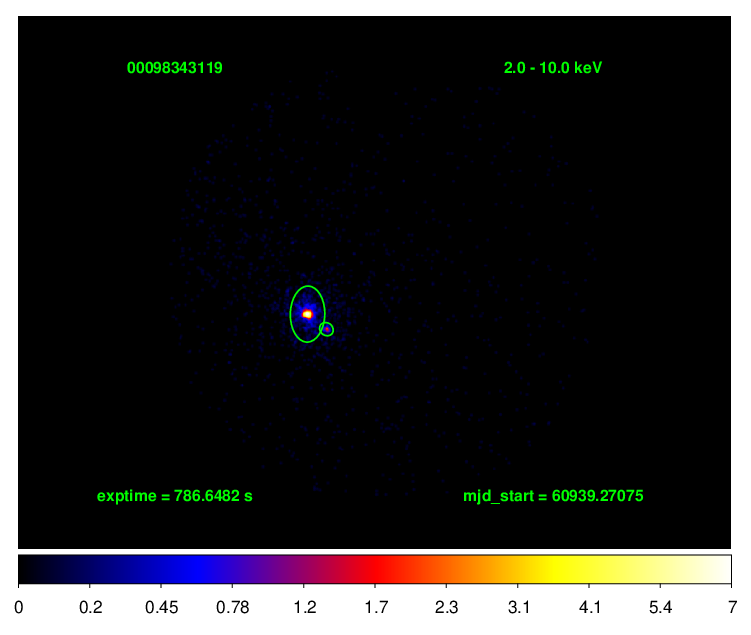Click the mjd_start = 60939.27075 text
Viewport: 751px width, 635px height.
click(x=546, y=496)
